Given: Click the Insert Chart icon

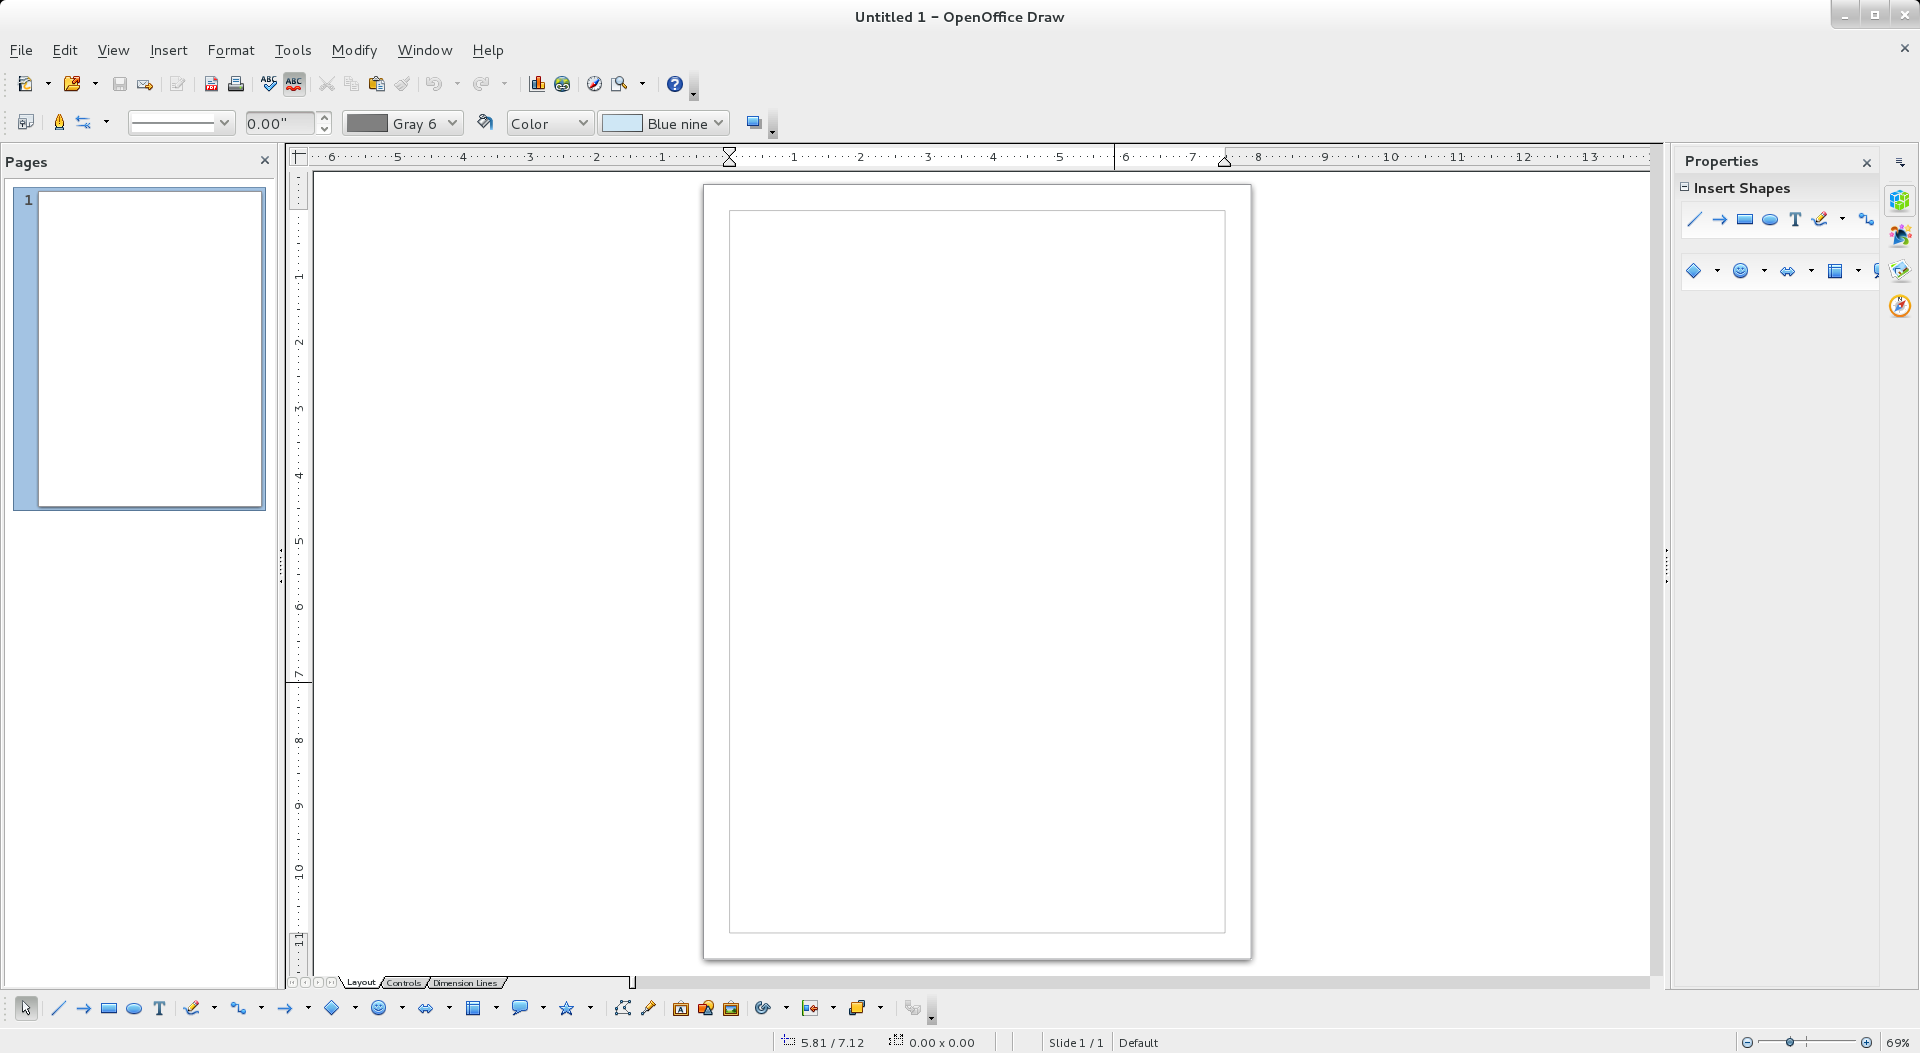Looking at the screenshot, I should click(537, 84).
